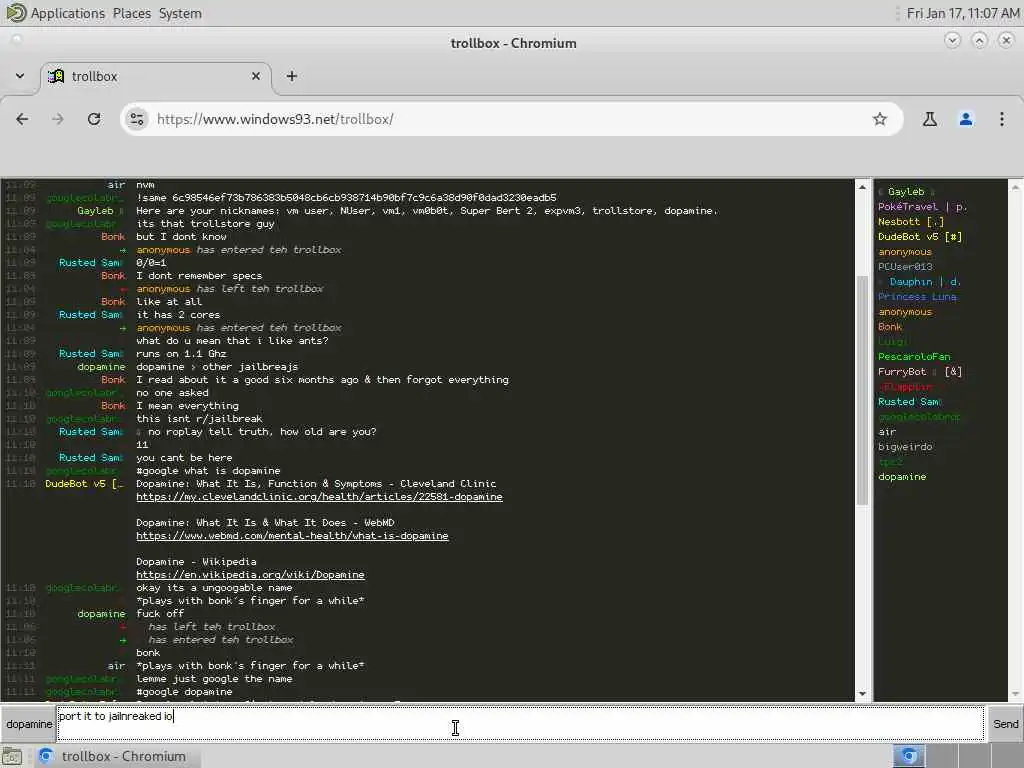Click chat scrollbar down arrow
This screenshot has height=768, width=1024.
(x=862, y=694)
